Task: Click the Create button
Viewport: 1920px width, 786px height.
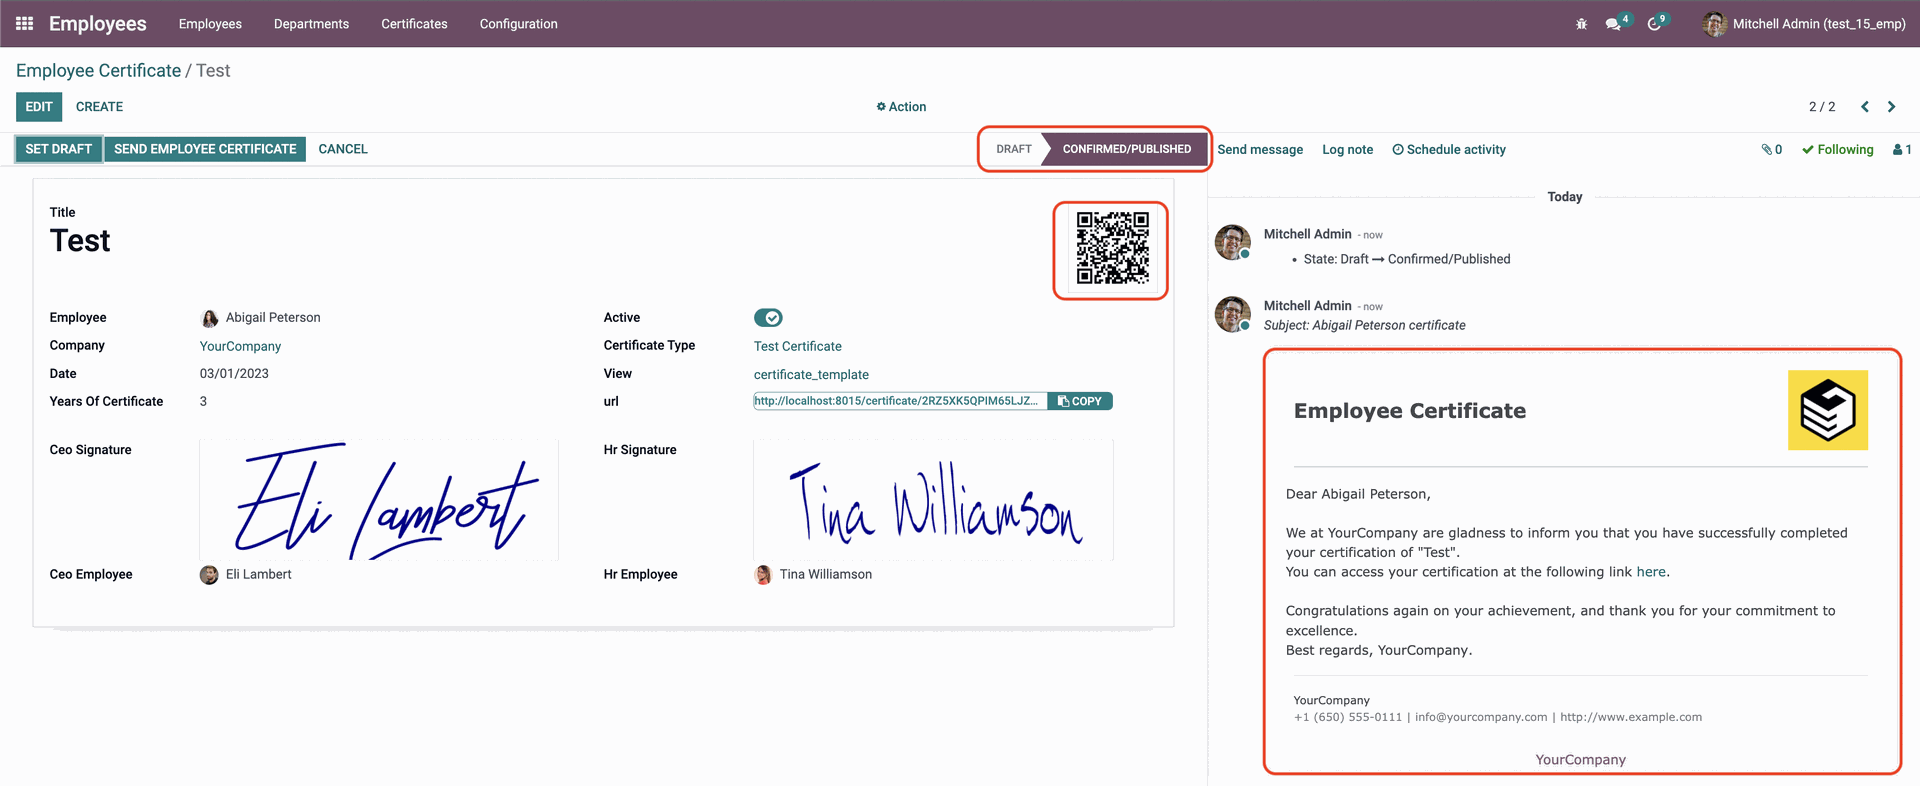Action: click(99, 107)
